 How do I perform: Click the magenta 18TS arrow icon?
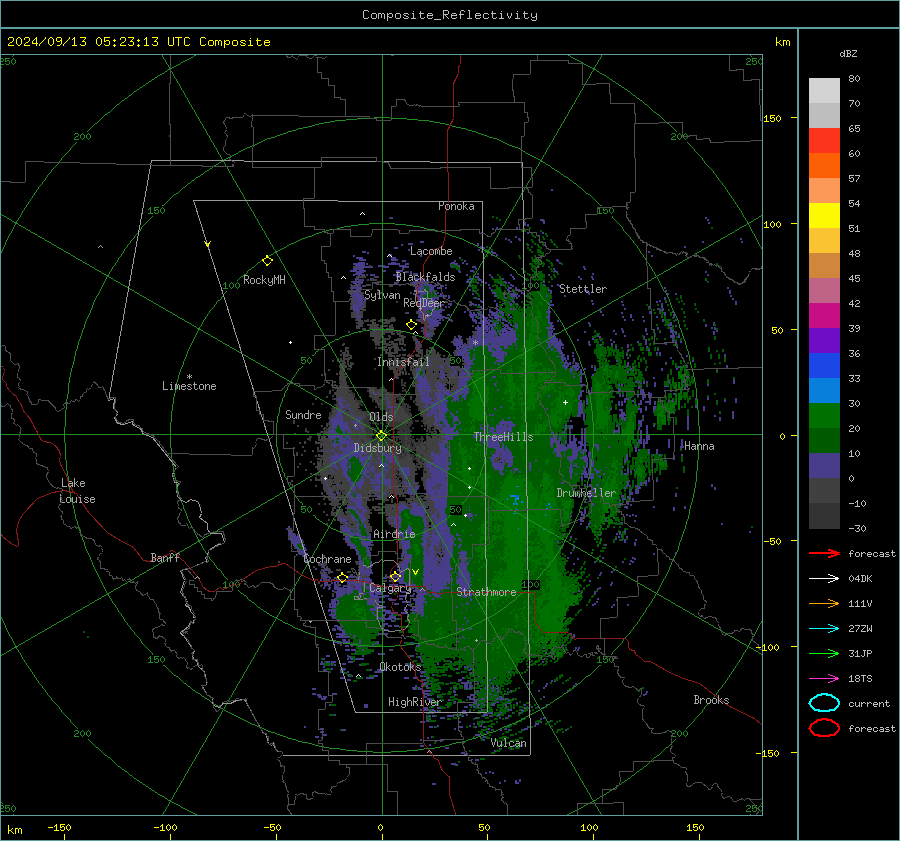click(x=824, y=679)
